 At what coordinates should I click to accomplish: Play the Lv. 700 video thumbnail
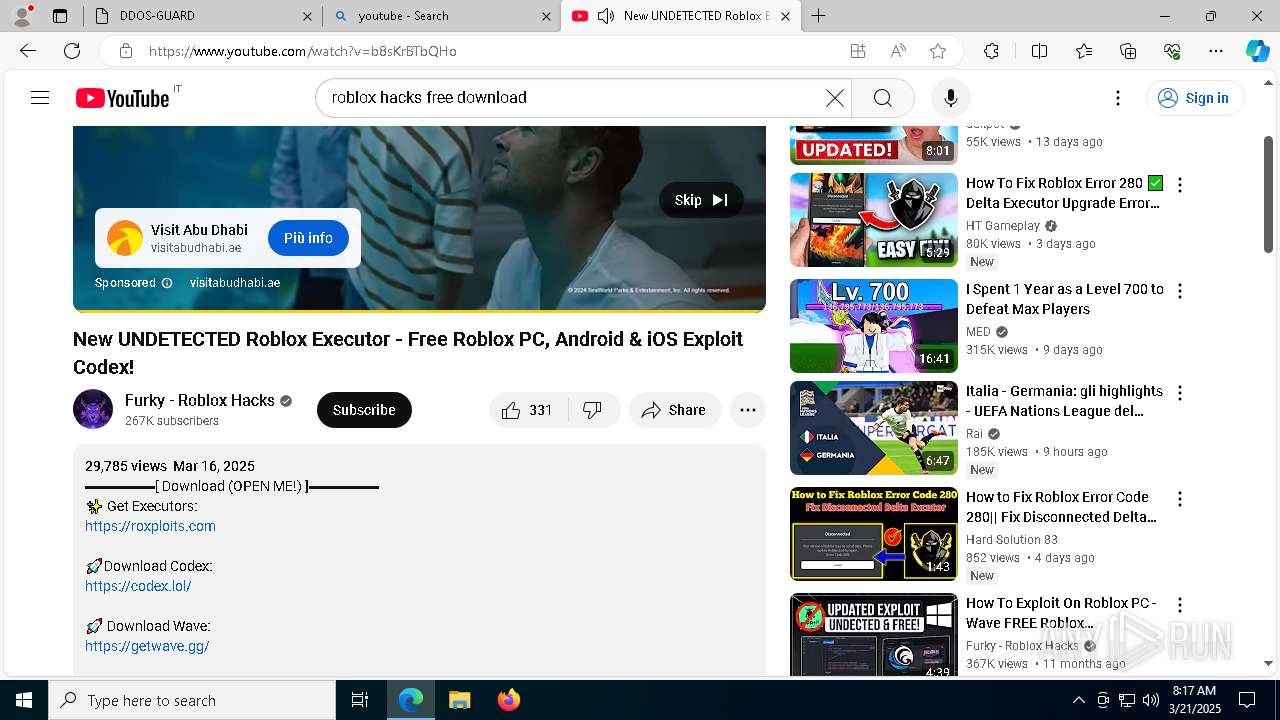pyautogui.click(x=874, y=326)
